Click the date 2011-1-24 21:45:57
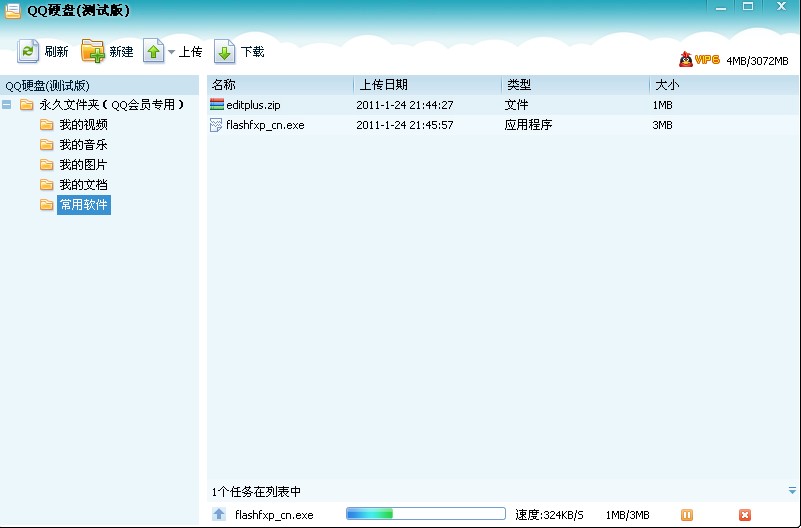The image size is (801, 528). [x=405, y=125]
